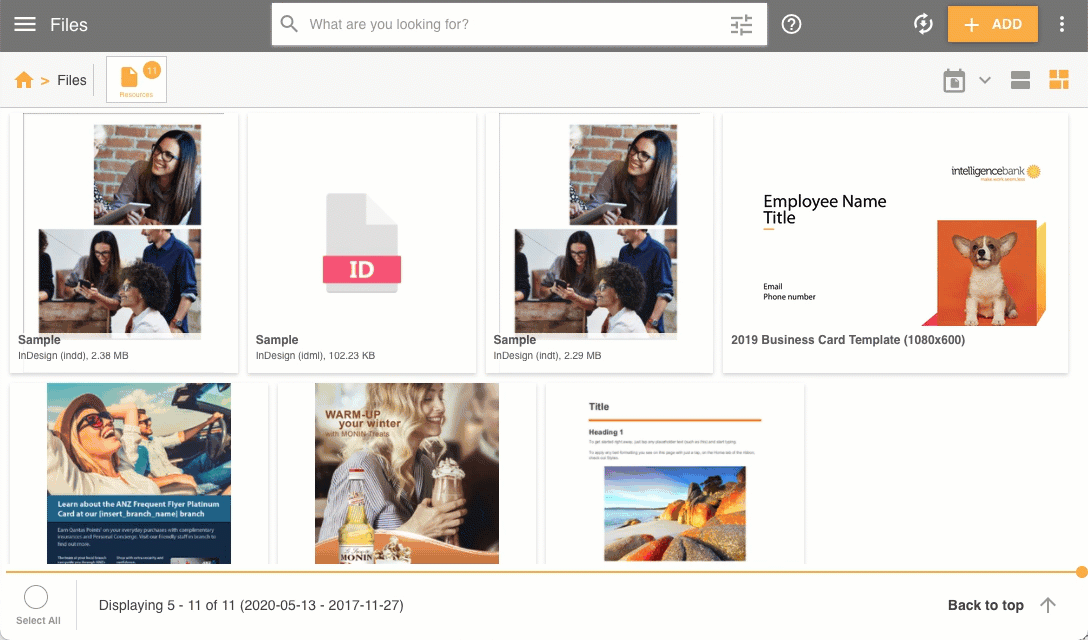Open Sample InDesign (indt) thumbnail
The image size is (1088, 640).
[x=600, y=226]
